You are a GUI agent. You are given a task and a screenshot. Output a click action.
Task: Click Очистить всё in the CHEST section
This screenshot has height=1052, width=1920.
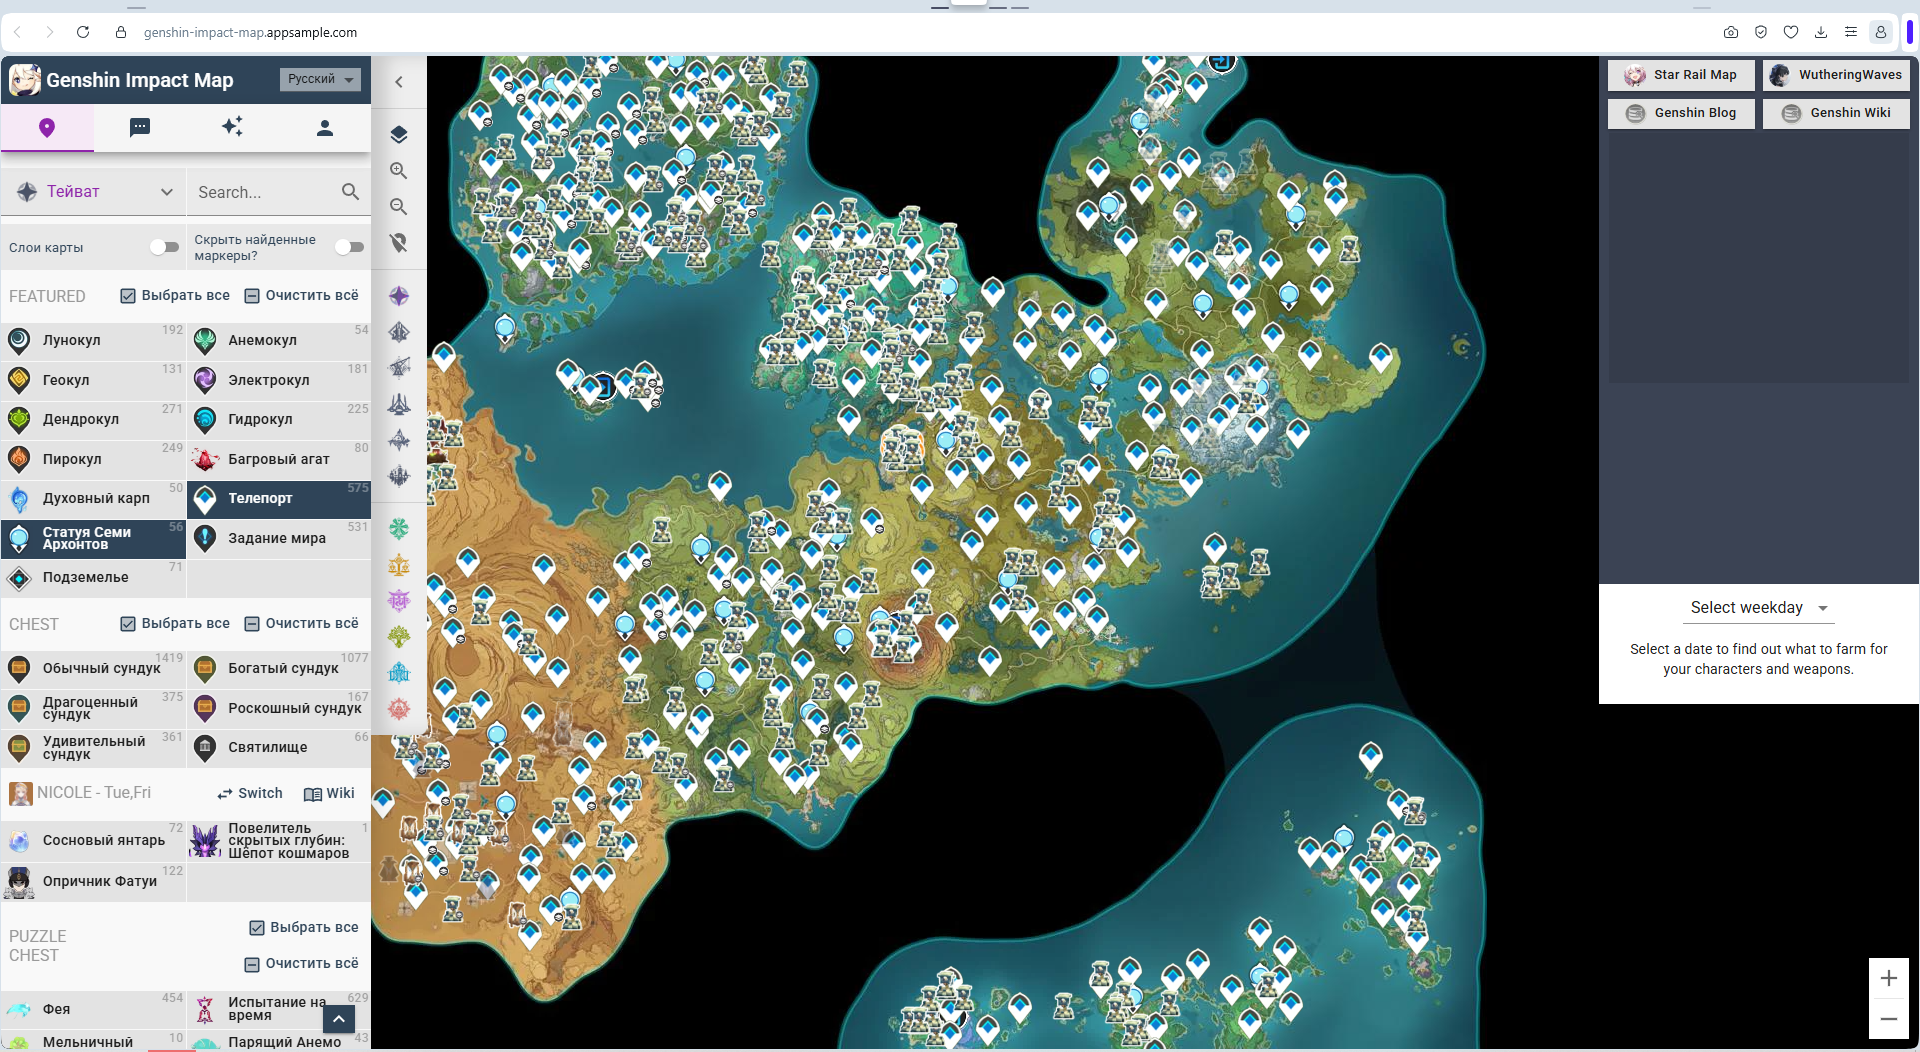pyautogui.click(x=302, y=624)
